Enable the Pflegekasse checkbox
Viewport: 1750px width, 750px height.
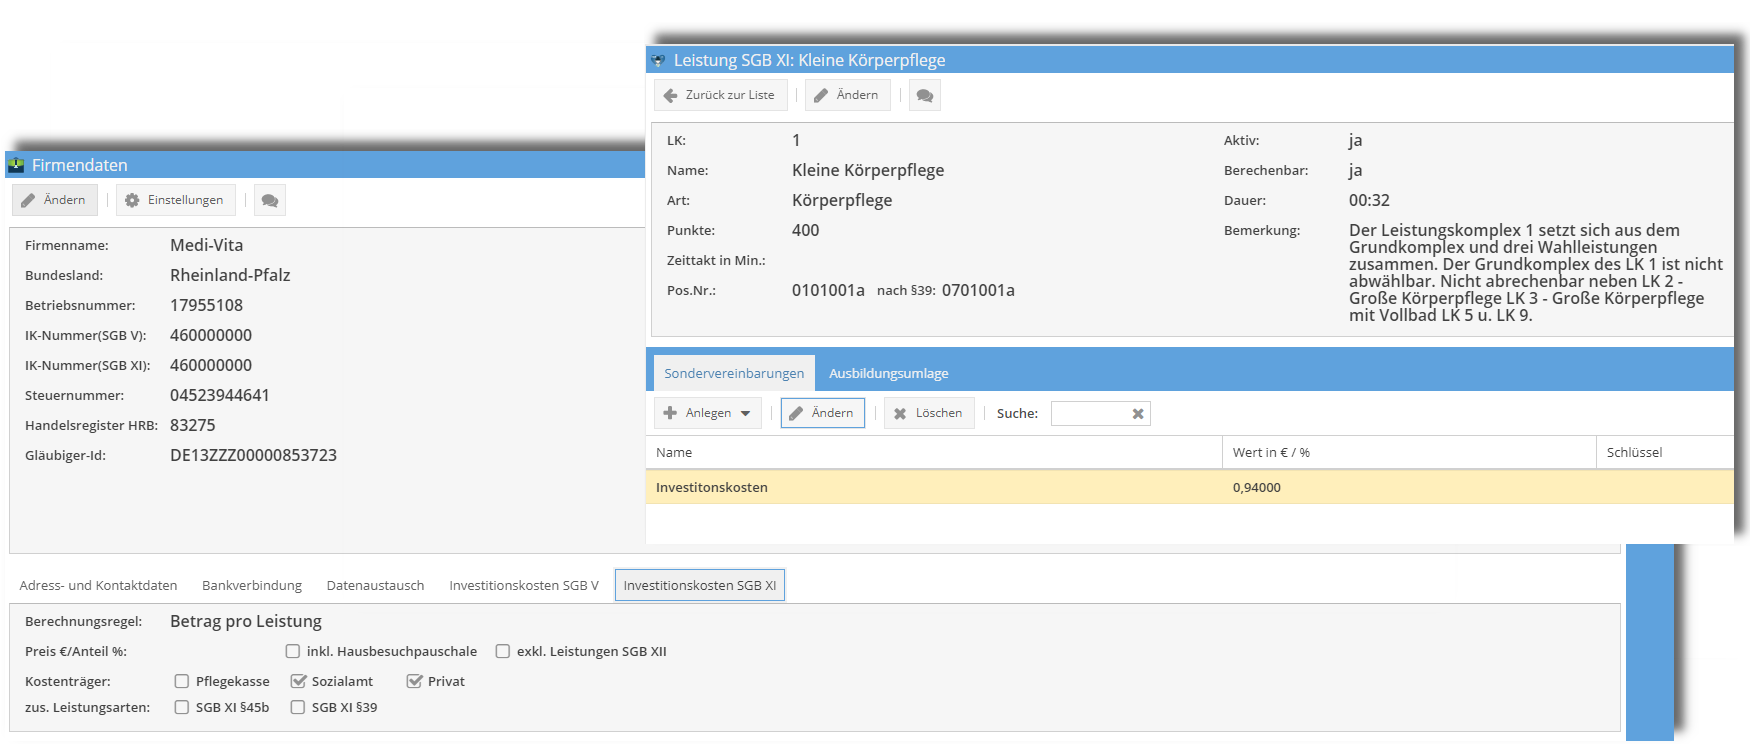[182, 681]
